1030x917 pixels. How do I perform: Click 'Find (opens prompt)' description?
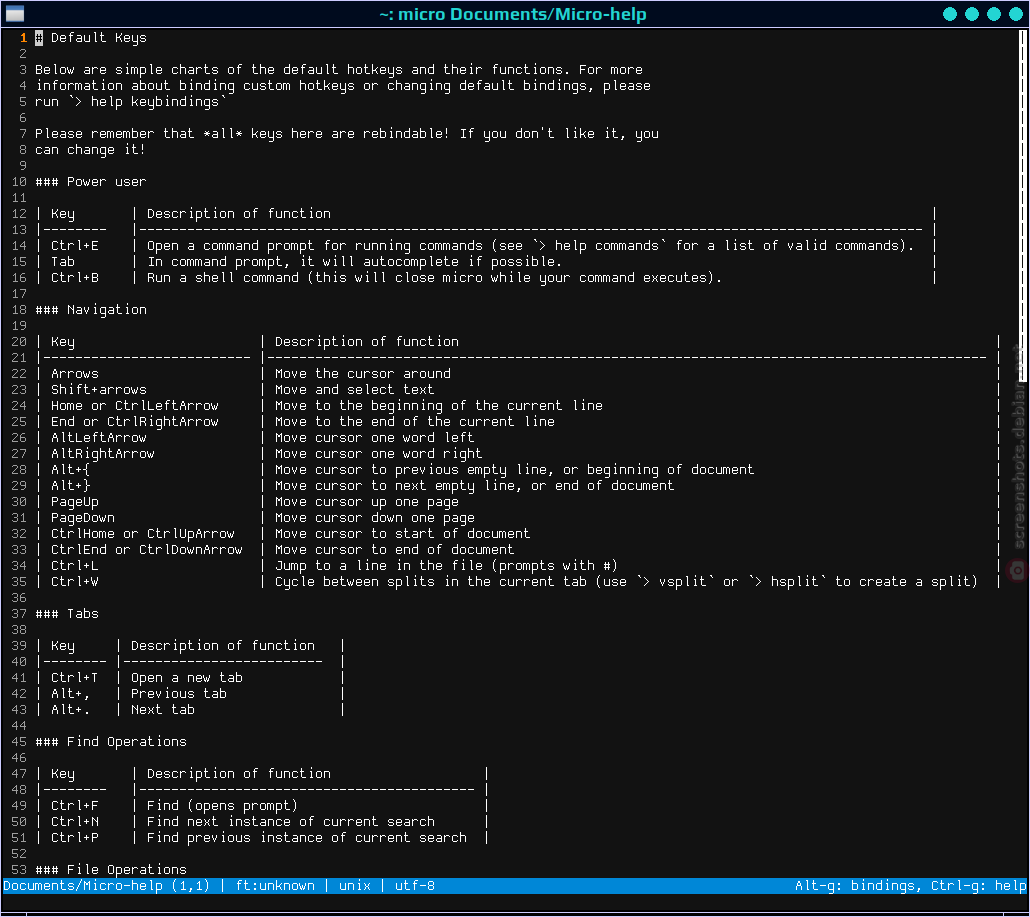pos(223,805)
